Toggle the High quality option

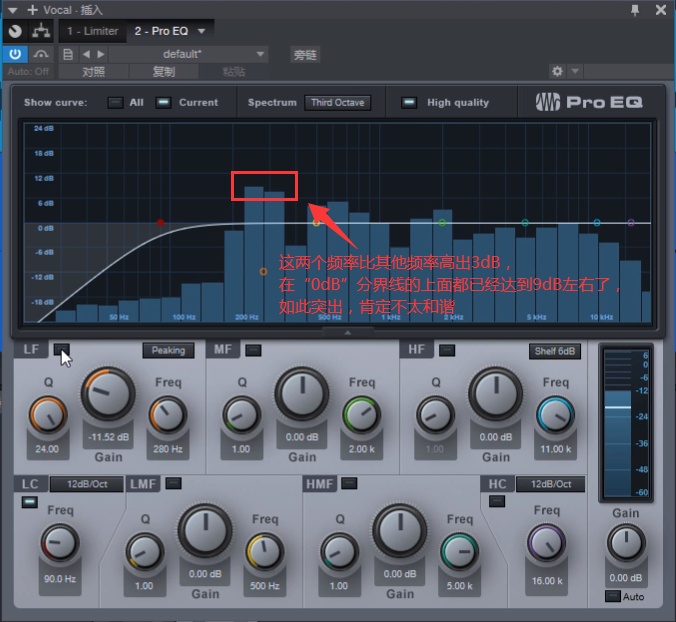pyautogui.click(x=409, y=103)
